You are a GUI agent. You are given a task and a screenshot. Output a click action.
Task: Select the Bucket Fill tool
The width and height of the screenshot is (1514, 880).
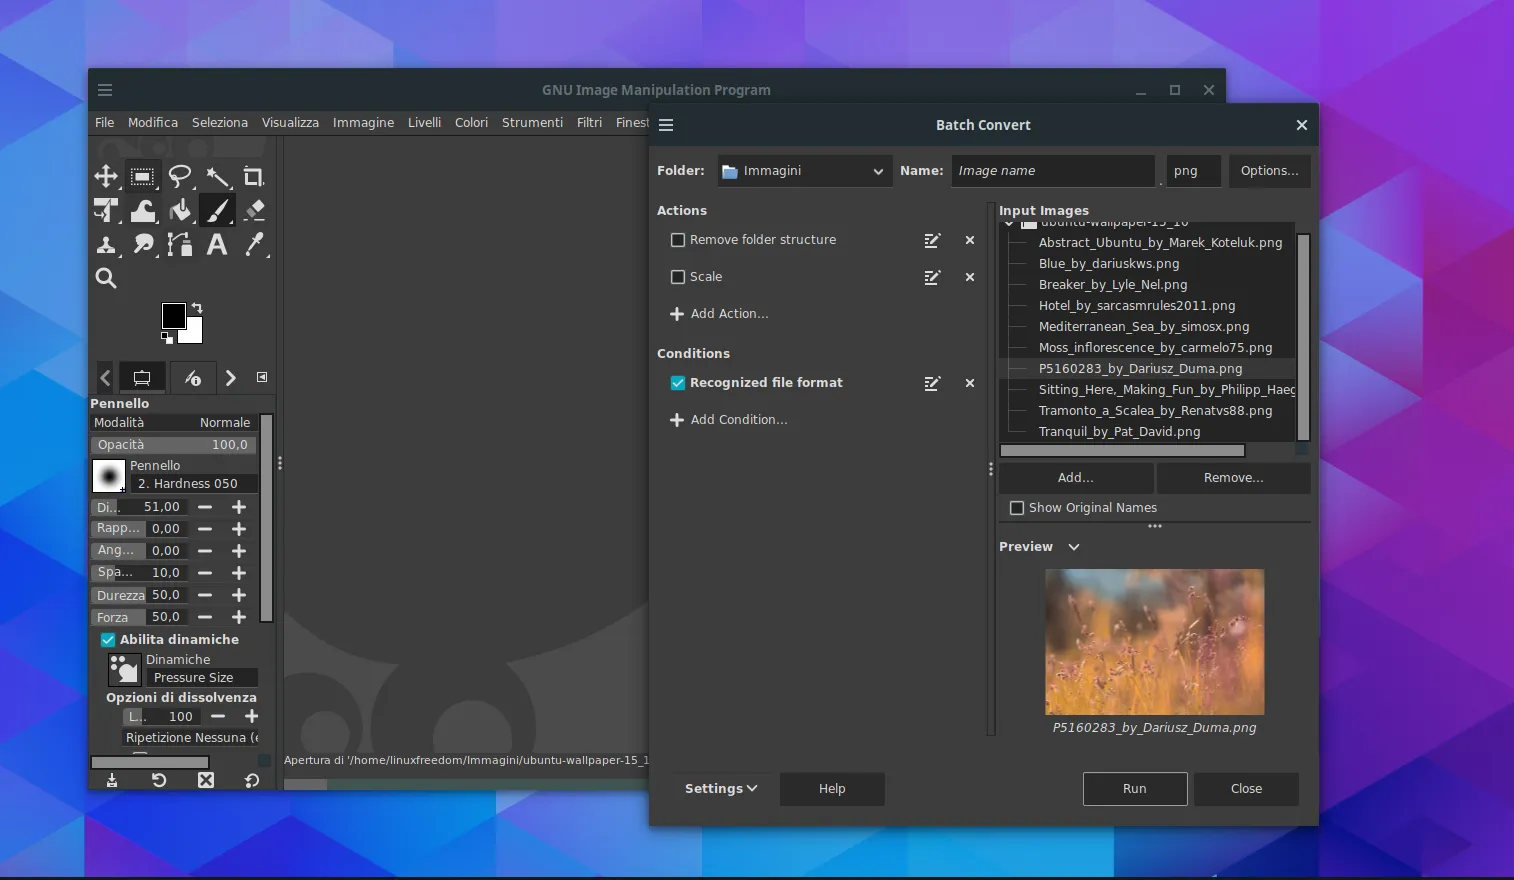180,210
